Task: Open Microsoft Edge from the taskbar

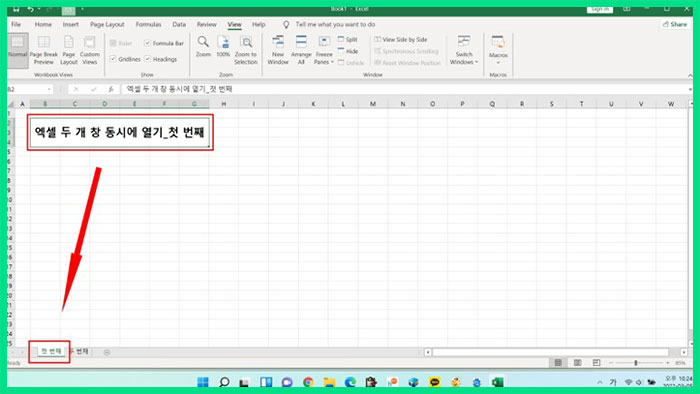Action: [350, 382]
